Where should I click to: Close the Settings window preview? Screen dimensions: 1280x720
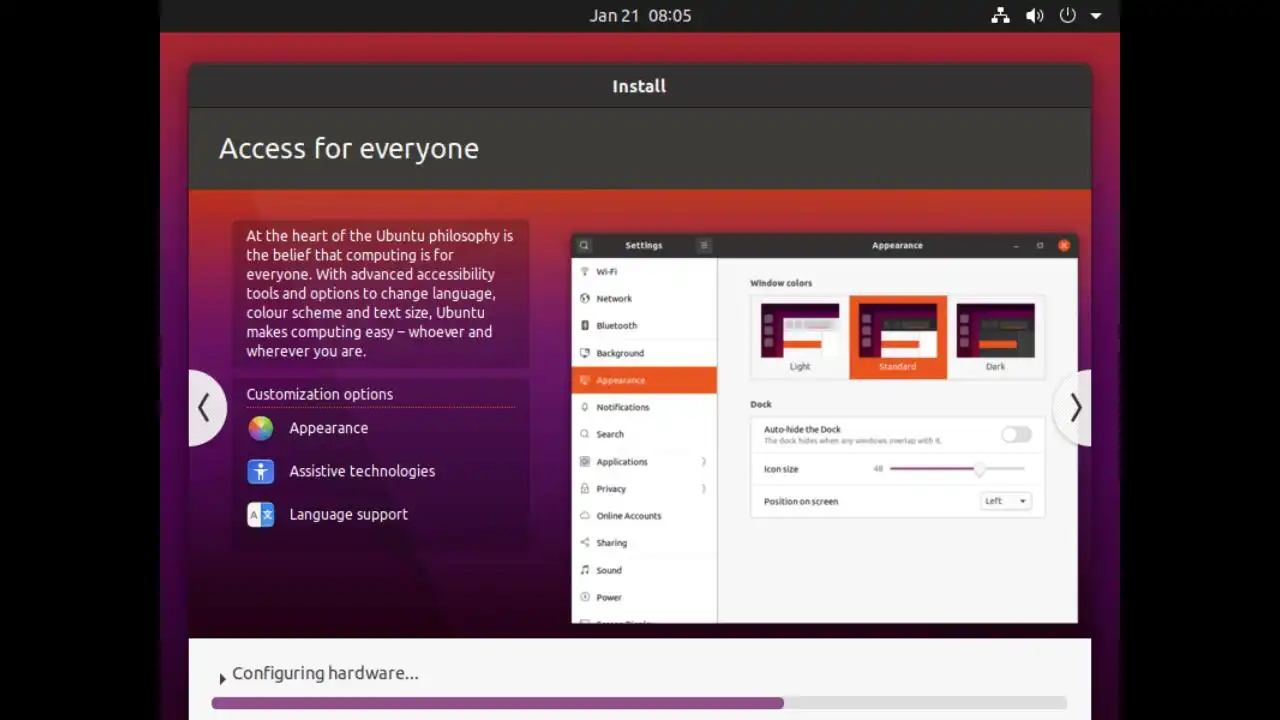(1064, 245)
